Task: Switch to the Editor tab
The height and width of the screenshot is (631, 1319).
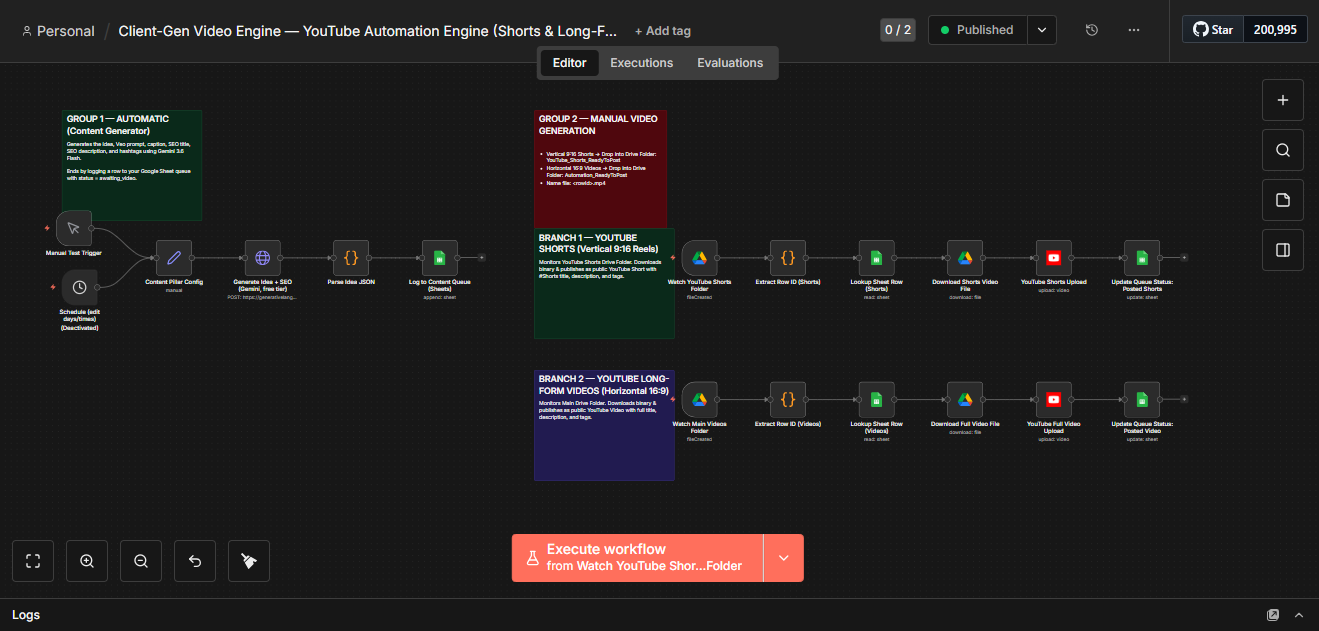Action: 570,63
